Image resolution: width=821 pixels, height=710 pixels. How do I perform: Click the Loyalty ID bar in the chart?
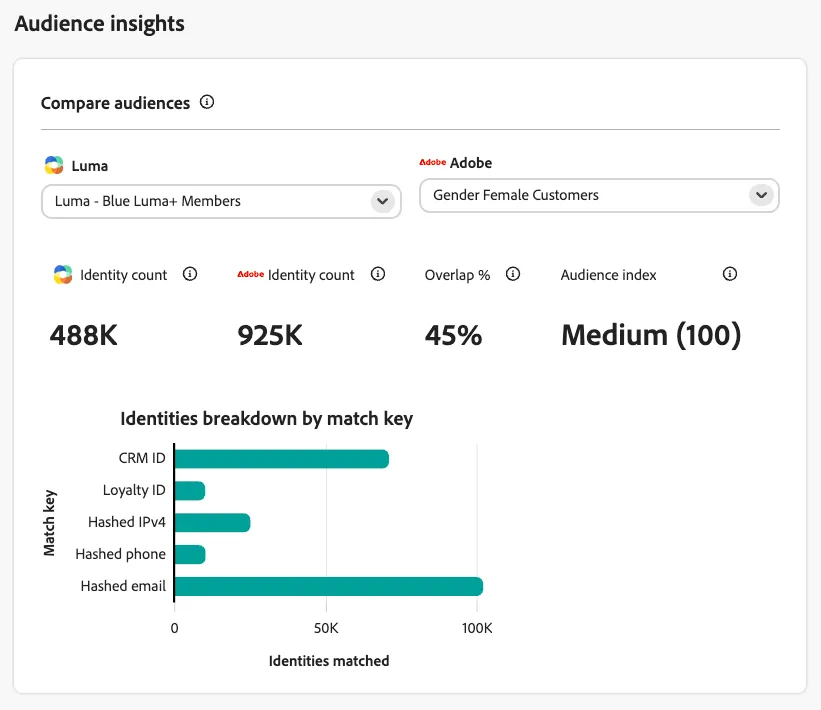tap(190, 491)
